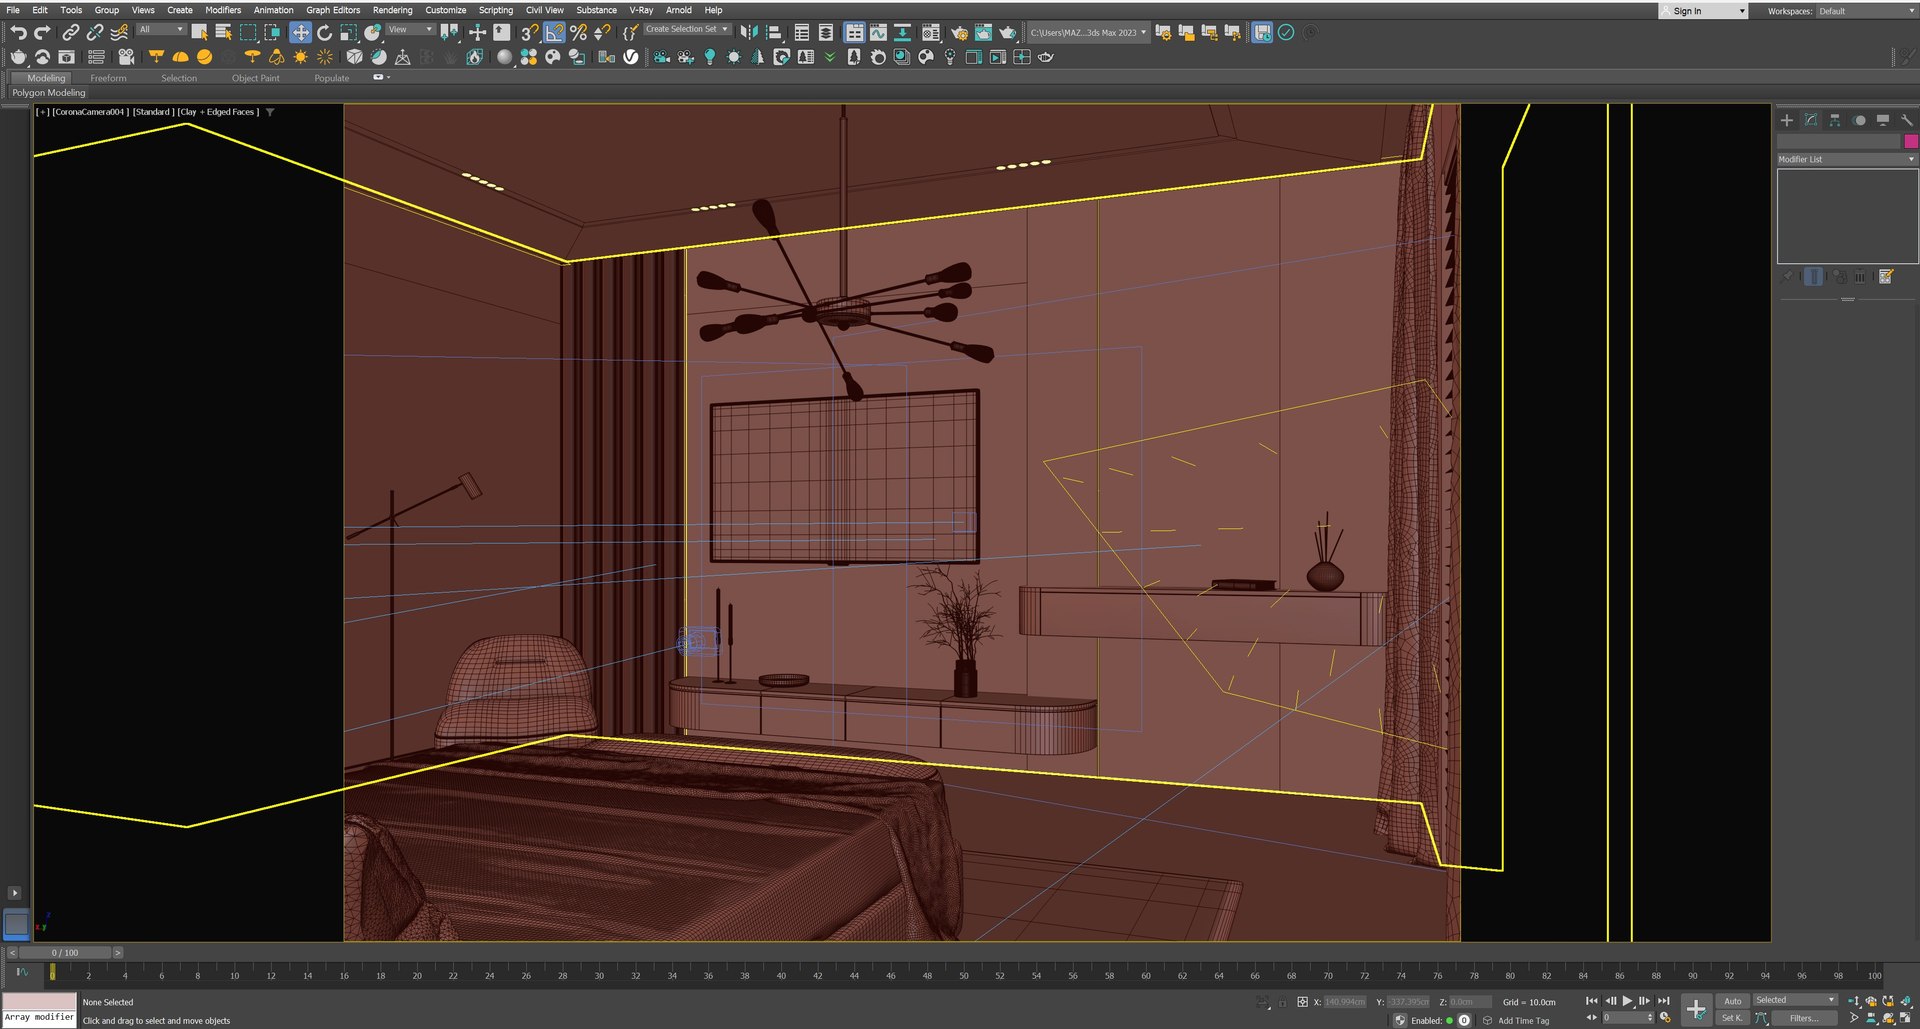Click the Time Configuration clock icon
Screen dimensions: 1920x1029
(x=1666, y=1018)
